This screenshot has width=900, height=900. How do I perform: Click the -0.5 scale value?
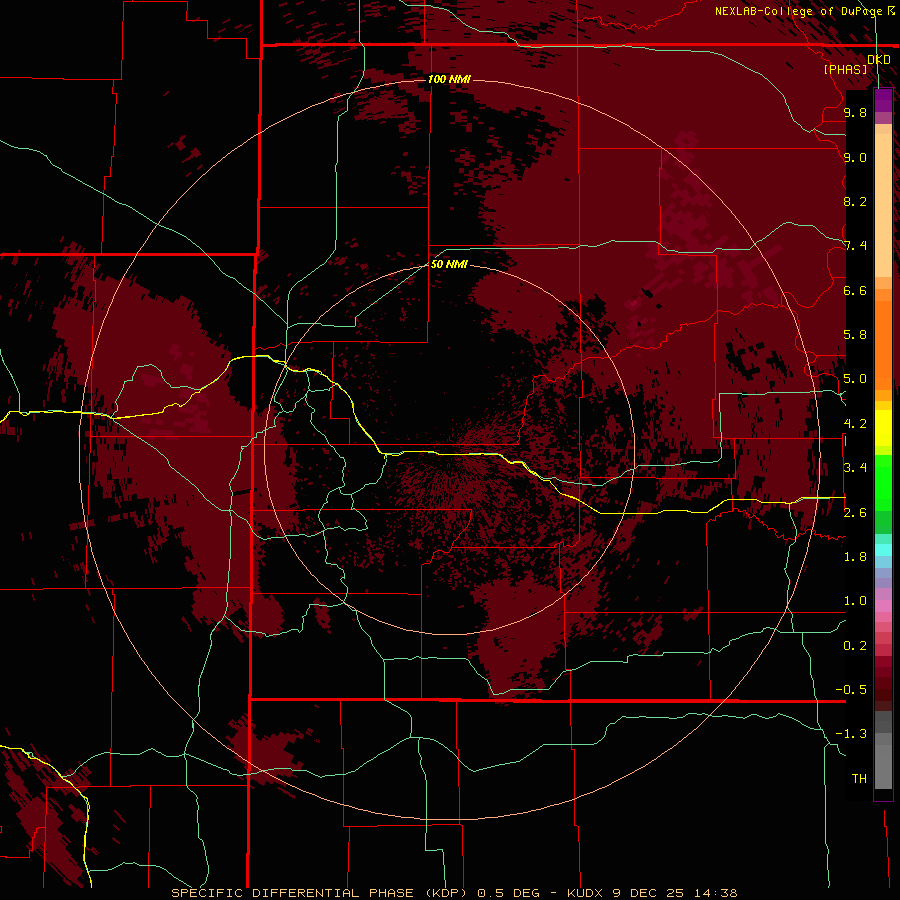point(851,690)
